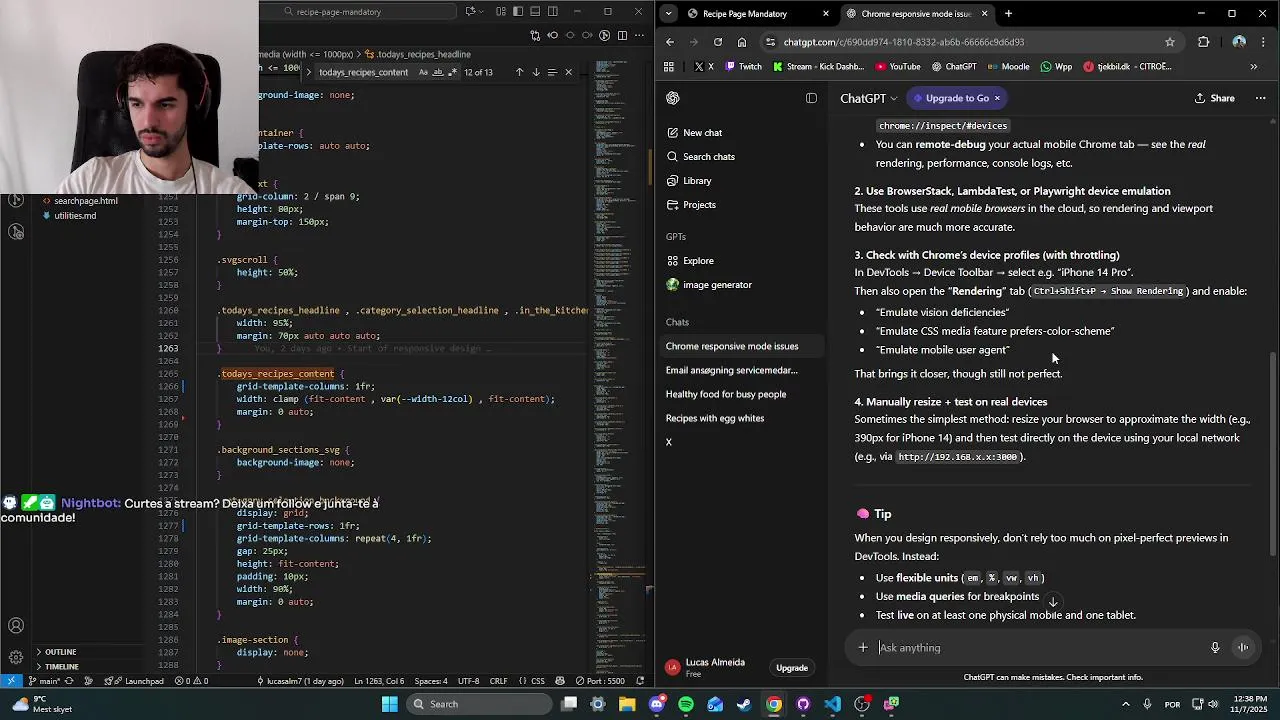This screenshot has height=720, width=1280.
Task: Change the CRLF line ending setting
Action: (498, 681)
